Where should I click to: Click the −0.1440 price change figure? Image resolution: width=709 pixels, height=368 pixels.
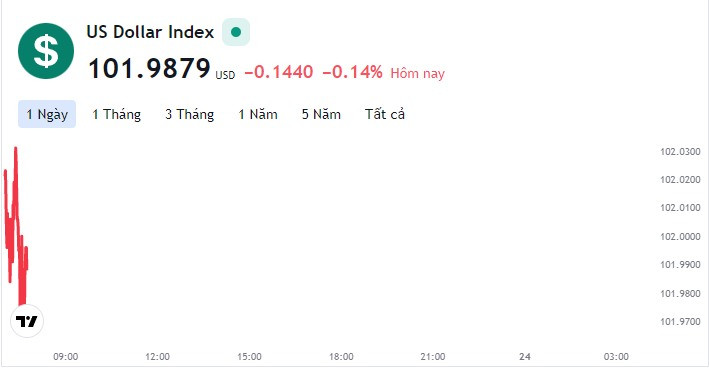click(279, 71)
